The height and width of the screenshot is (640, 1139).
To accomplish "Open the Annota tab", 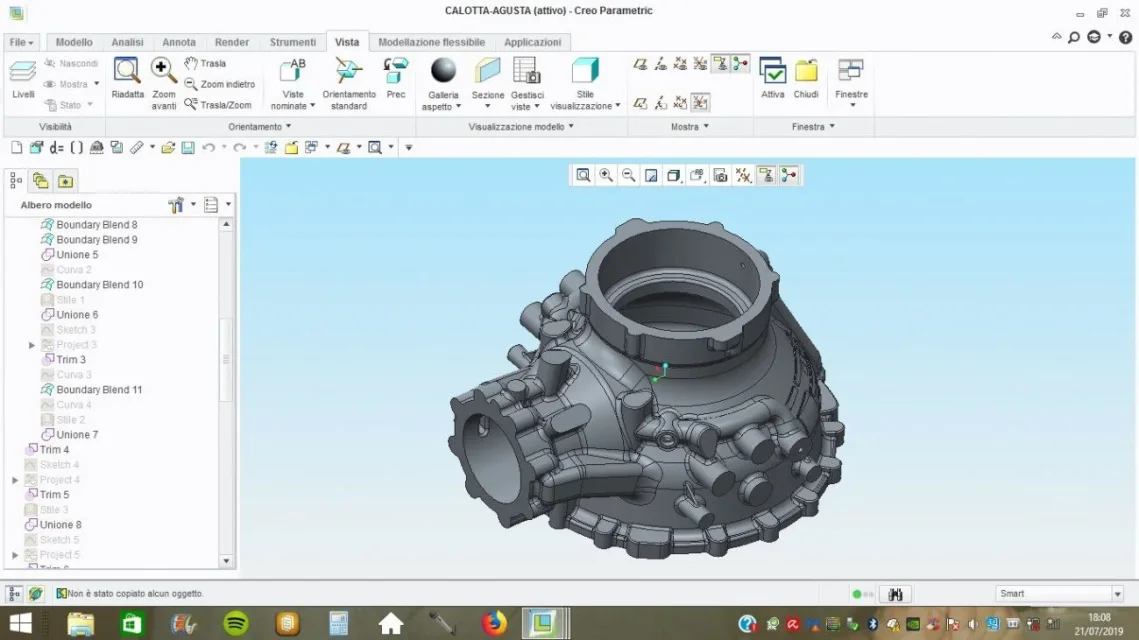I will 179,42.
